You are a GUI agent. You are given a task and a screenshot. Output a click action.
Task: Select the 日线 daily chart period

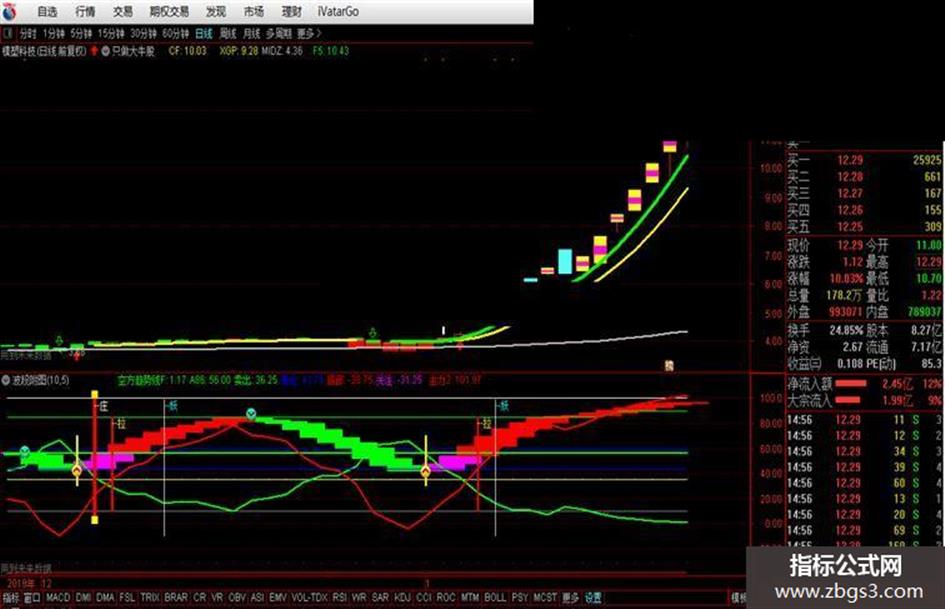point(204,33)
